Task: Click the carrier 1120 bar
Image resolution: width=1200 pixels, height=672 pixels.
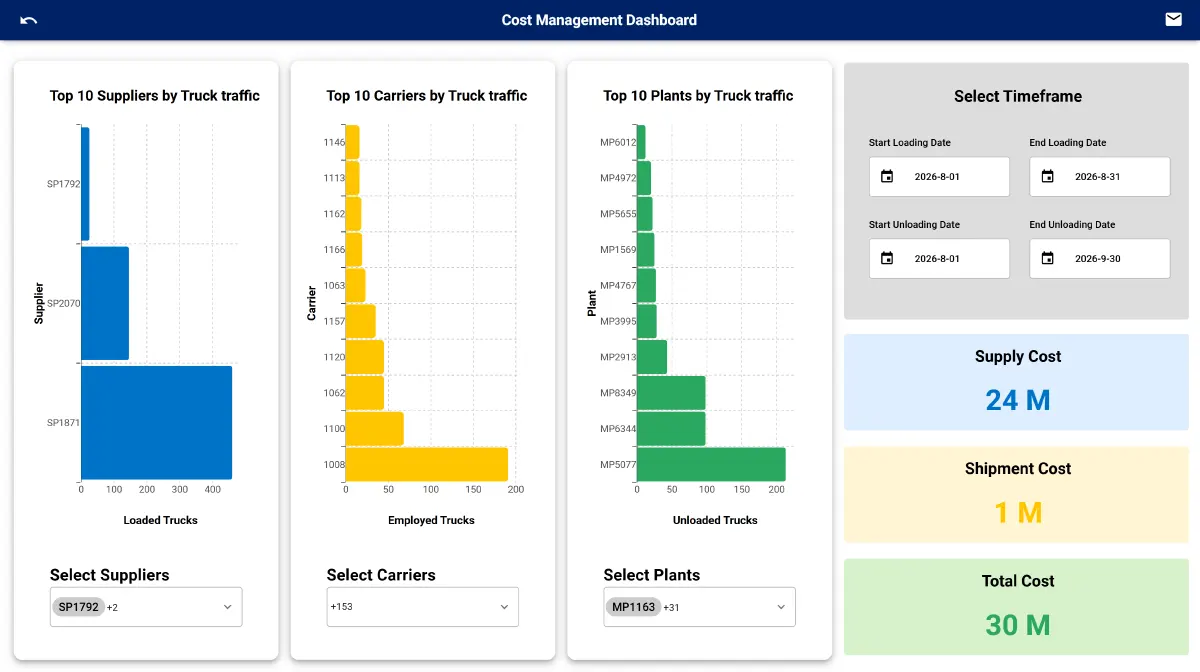Action: click(x=365, y=357)
